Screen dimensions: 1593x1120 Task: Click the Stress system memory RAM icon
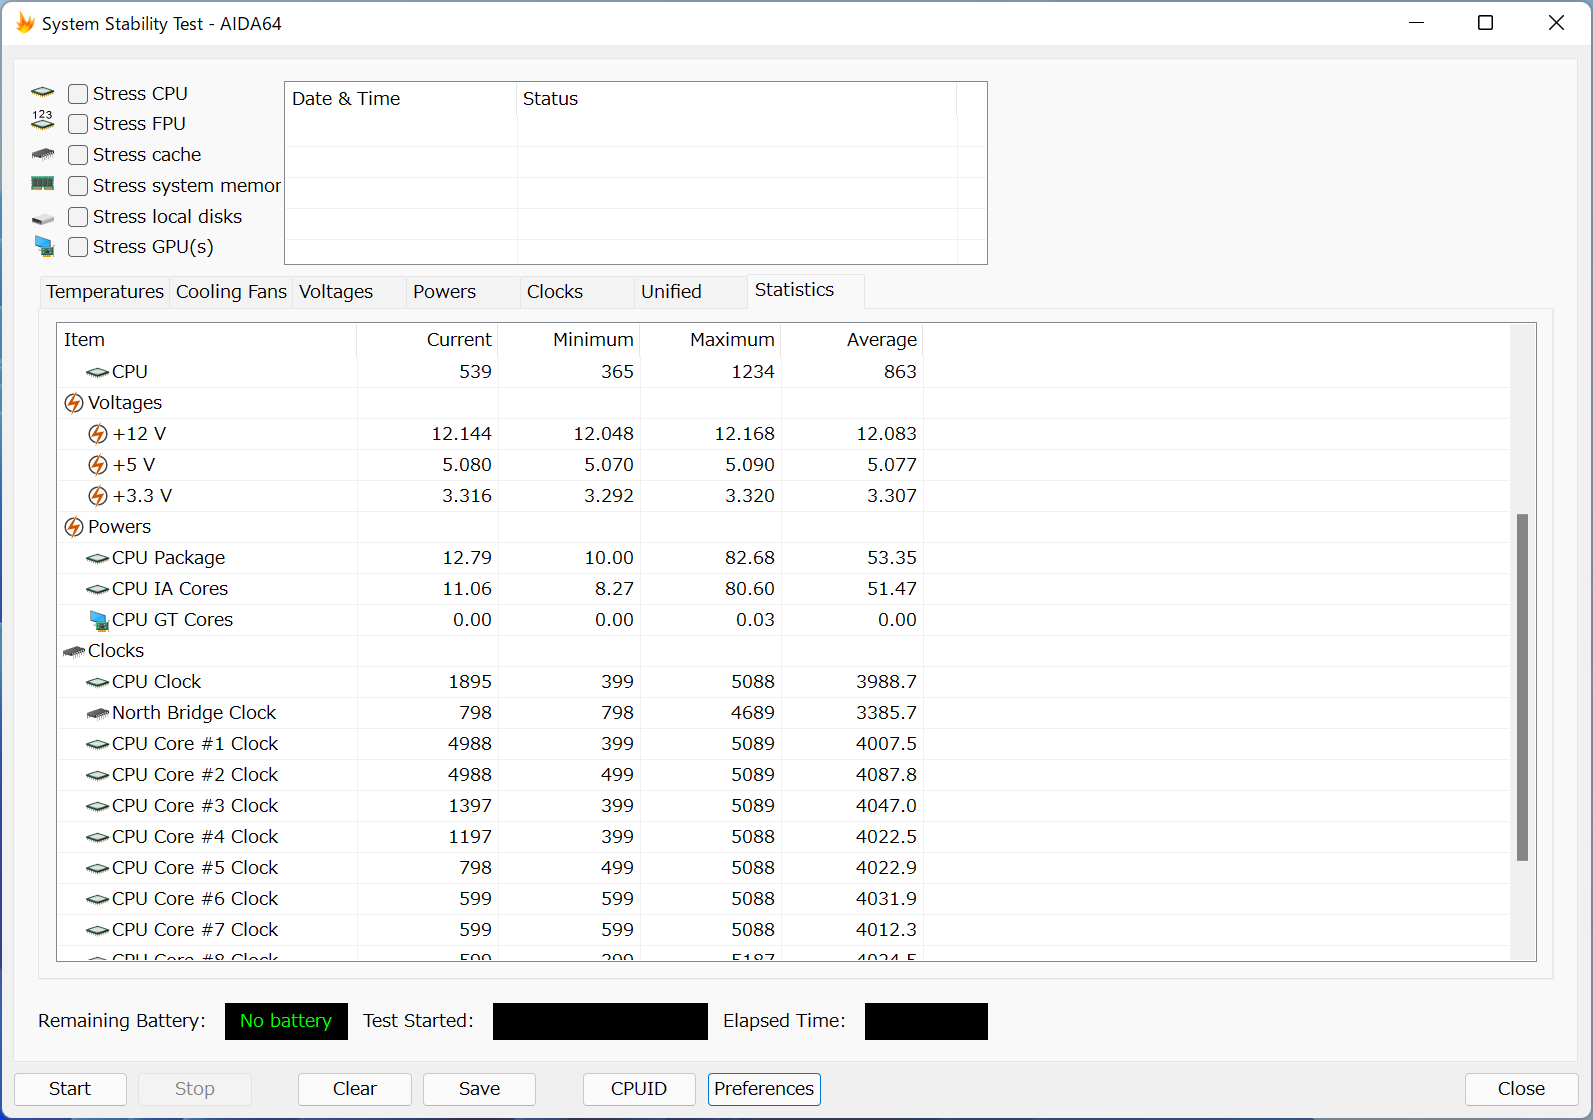click(x=43, y=184)
